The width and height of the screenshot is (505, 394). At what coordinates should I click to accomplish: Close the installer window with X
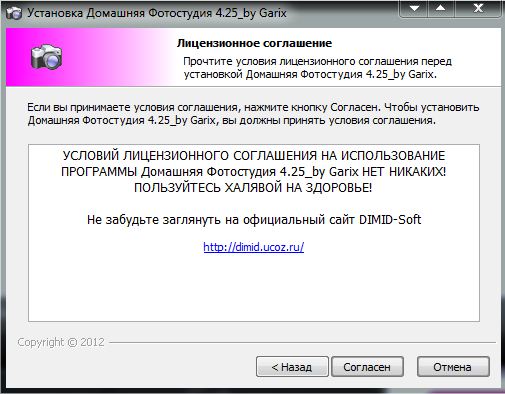(478, 8)
